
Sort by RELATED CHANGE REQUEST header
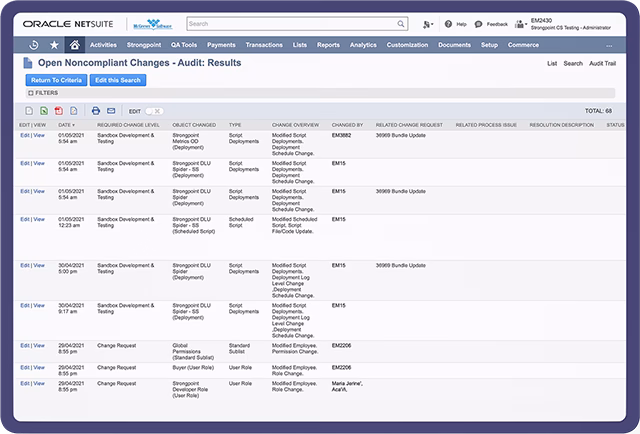click(x=409, y=125)
